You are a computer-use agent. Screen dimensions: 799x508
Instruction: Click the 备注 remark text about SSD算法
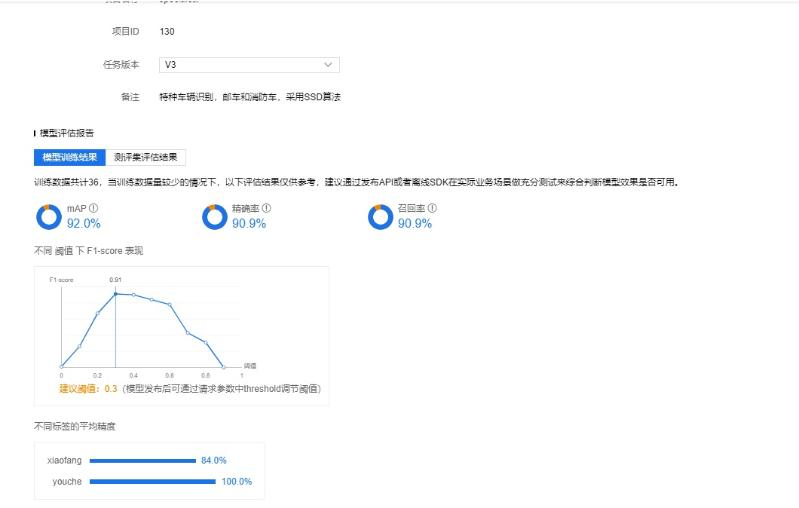(x=250, y=97)
